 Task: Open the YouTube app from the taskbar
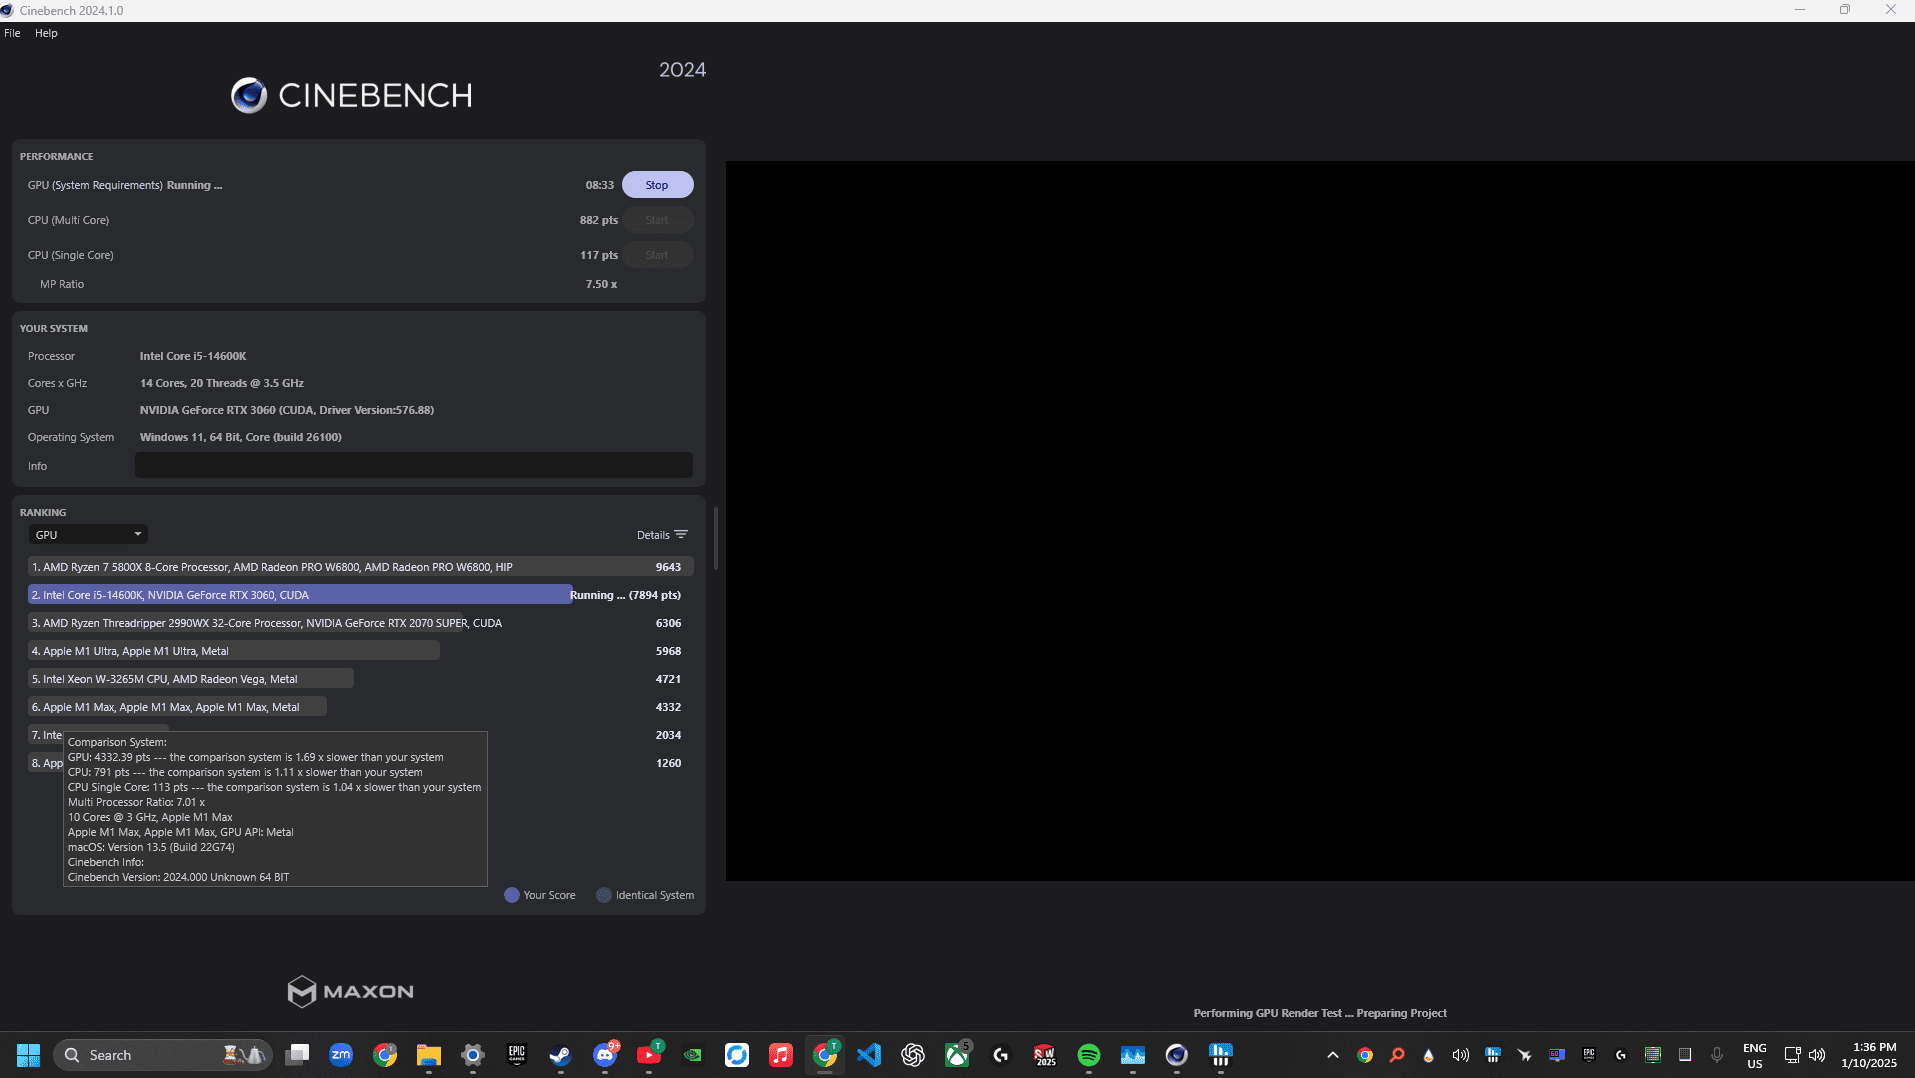pos(649,1055)
